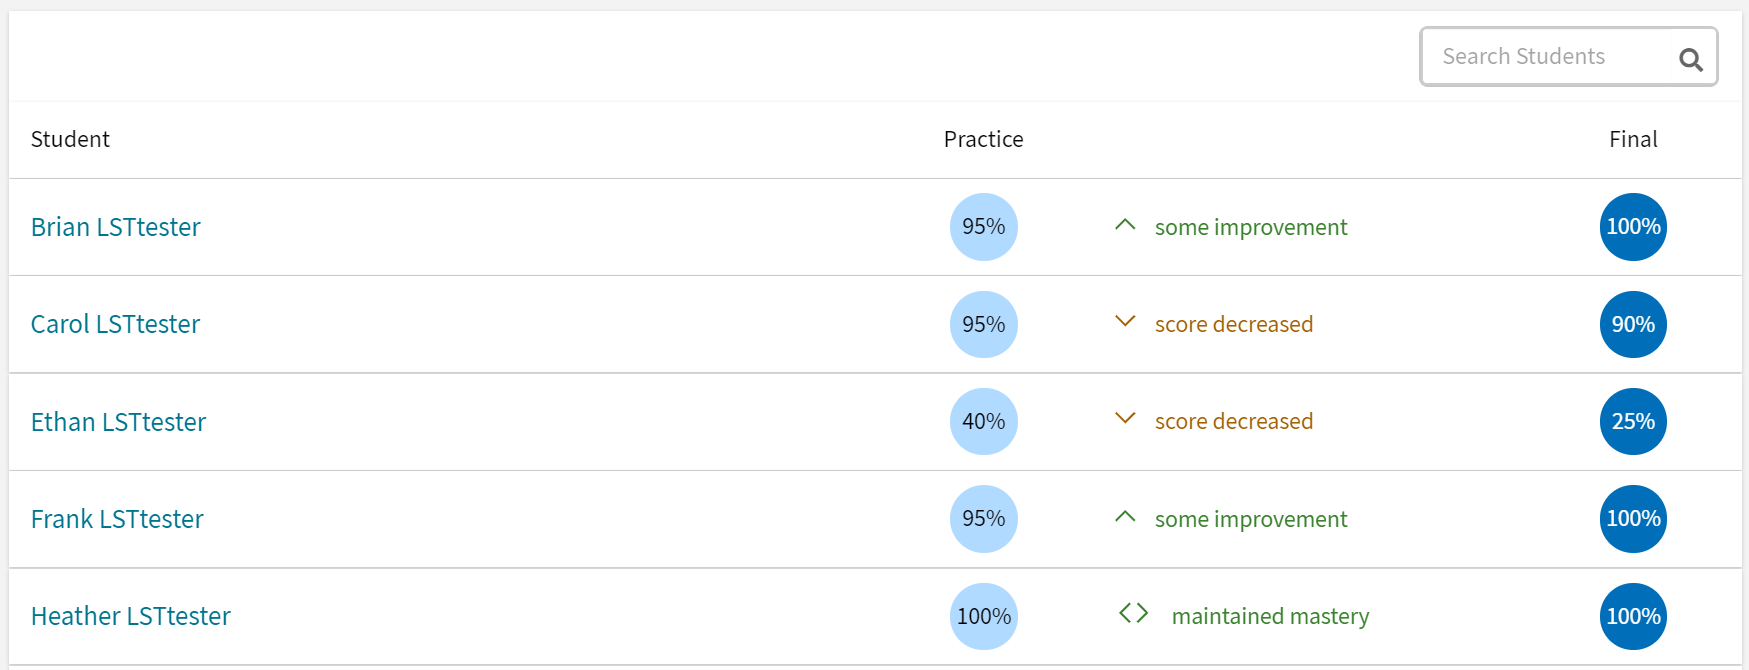Click Ethan's down-arrow score decreased icon

(x=1125, y=419)
